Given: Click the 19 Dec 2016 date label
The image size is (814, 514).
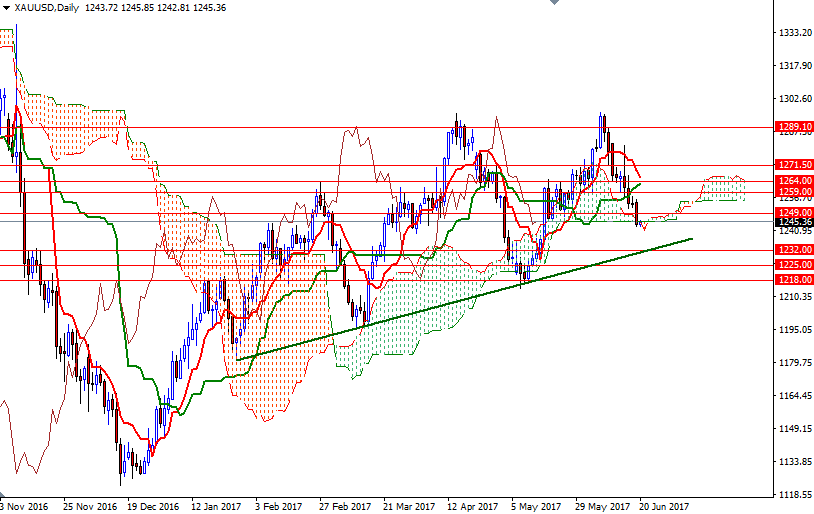Looking at the screenshot, I should coord(154,506).
